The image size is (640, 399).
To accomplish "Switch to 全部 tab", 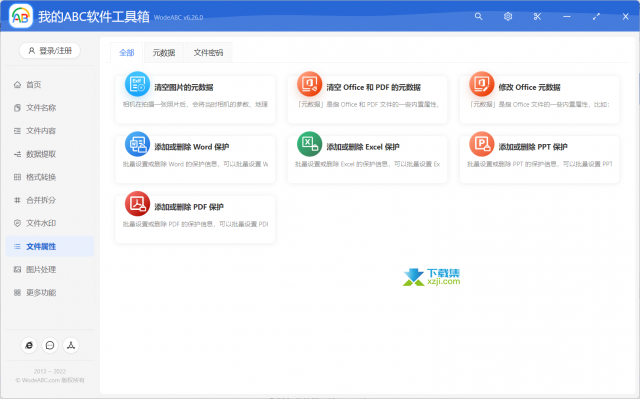I will (127, 53).
